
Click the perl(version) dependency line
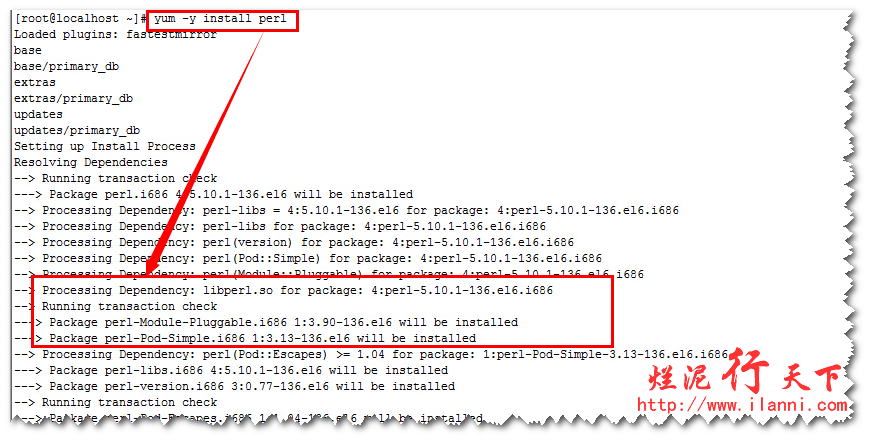click(294, 242)
